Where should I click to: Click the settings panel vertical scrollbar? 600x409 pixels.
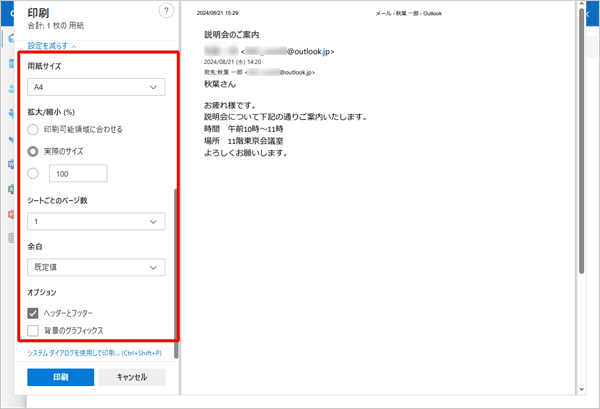tap(176, 274)
